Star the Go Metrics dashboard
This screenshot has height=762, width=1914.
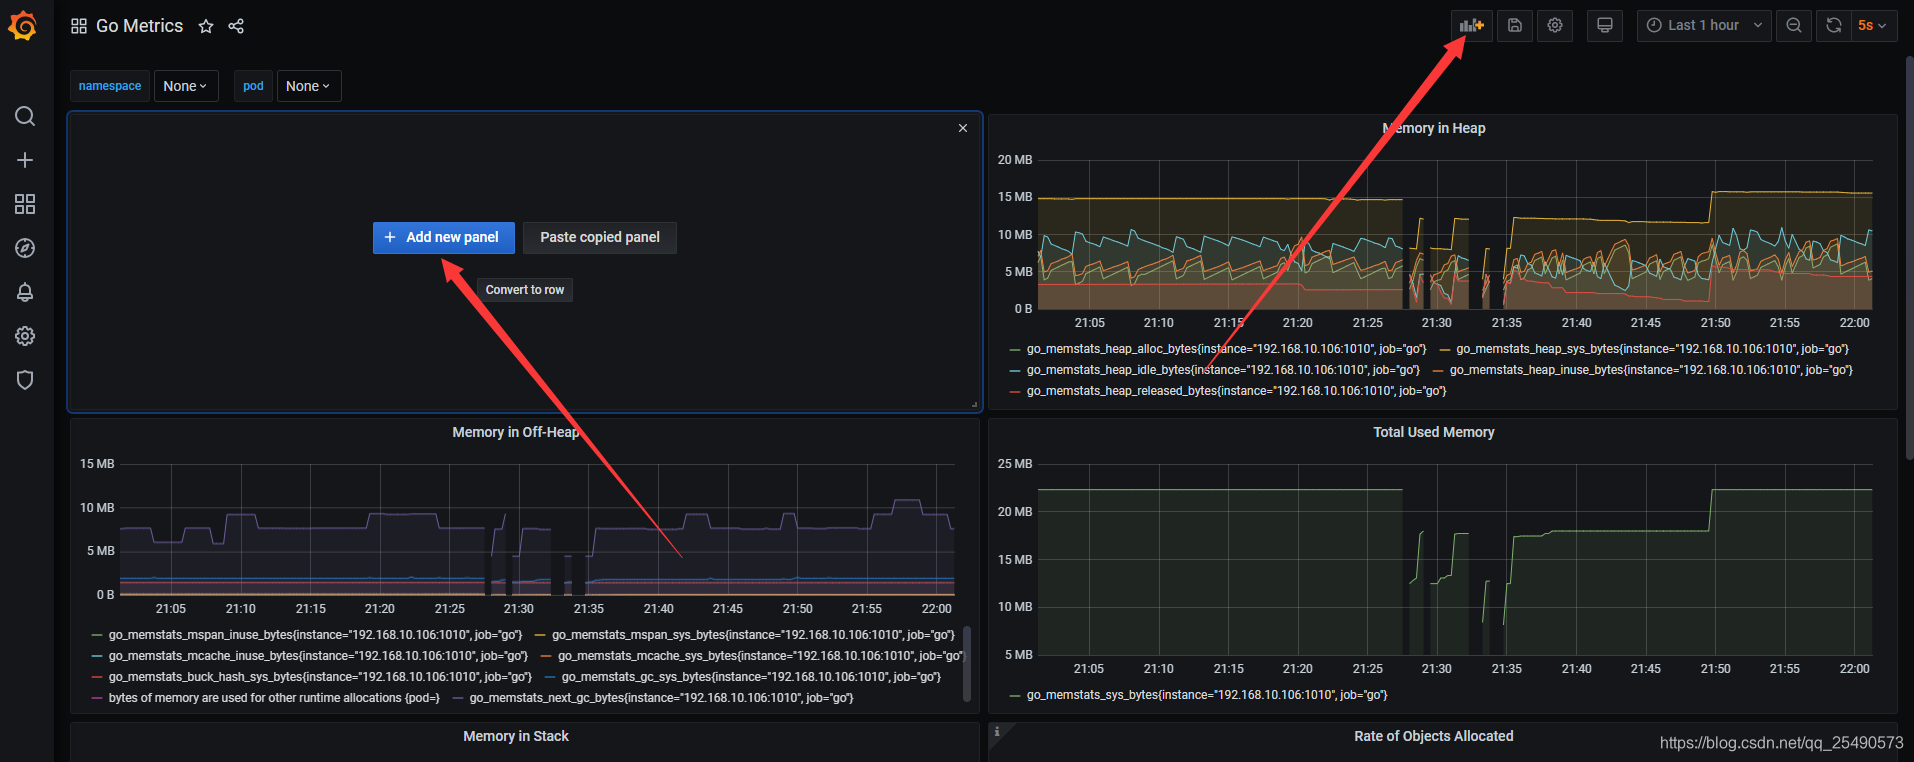coord(206,26)
